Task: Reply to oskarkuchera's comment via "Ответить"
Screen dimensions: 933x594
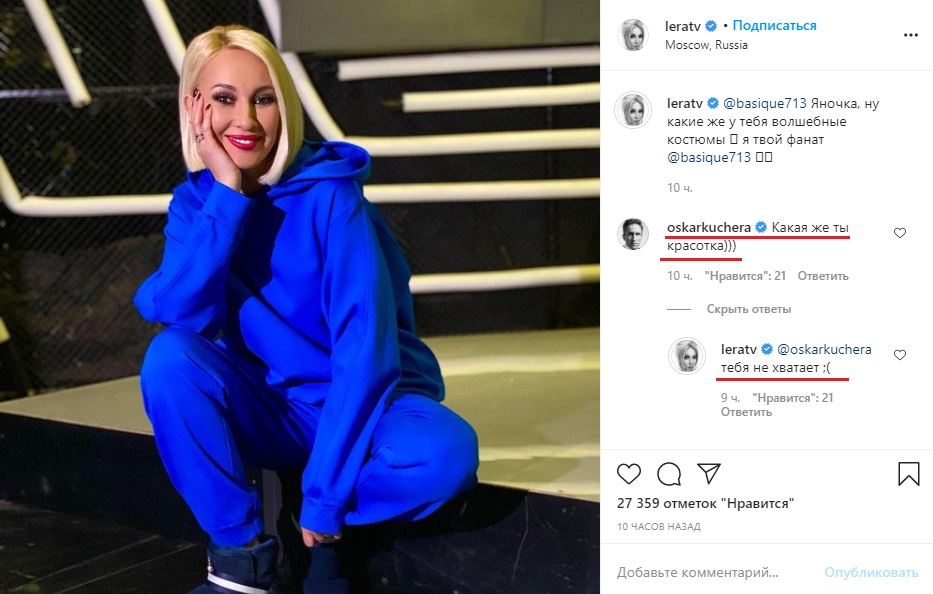Action: point(823,276)
